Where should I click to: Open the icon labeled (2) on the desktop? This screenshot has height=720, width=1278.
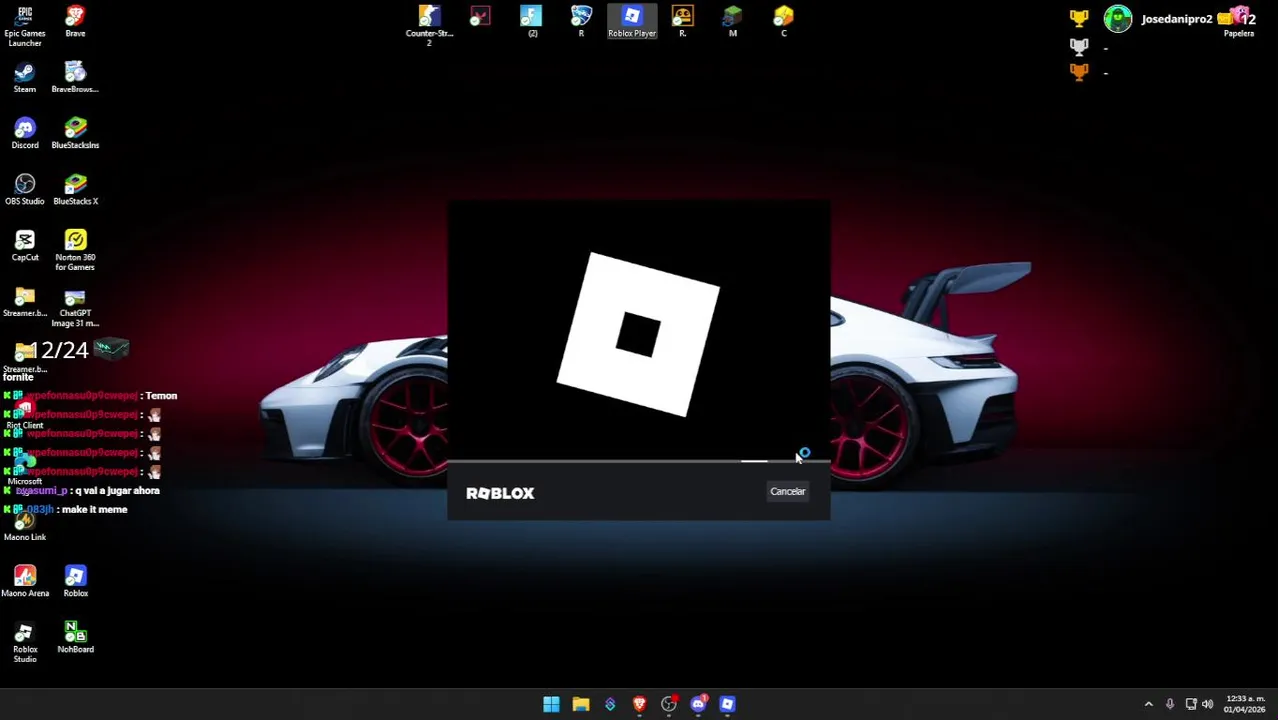pyautogui.click(x=532, y=21)
